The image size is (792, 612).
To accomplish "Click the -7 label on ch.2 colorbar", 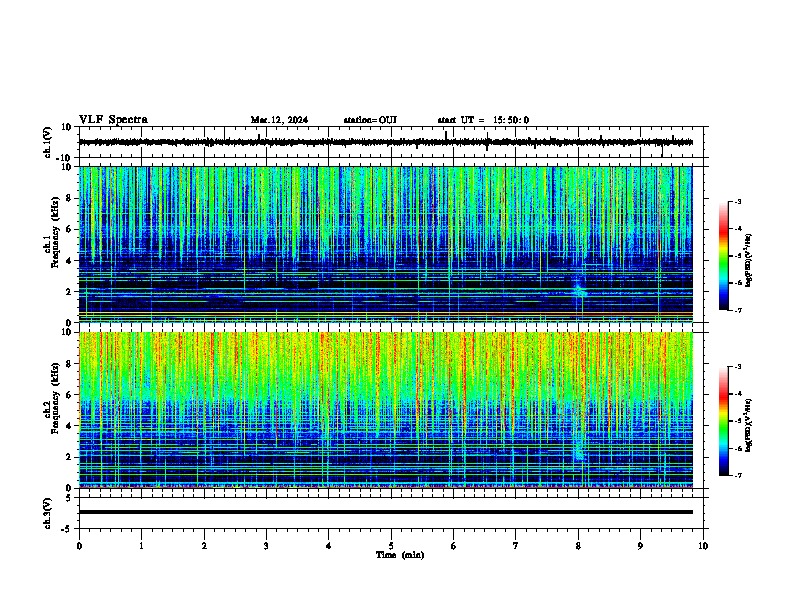I will (x=737, y=475).
